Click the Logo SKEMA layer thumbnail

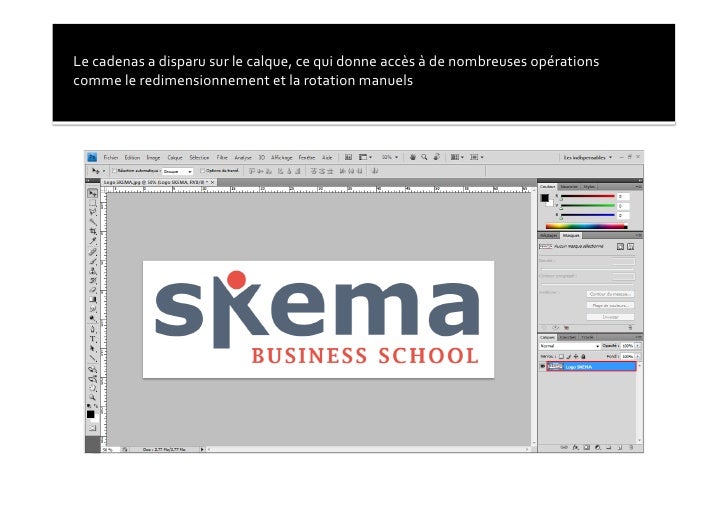coord(555,366)
